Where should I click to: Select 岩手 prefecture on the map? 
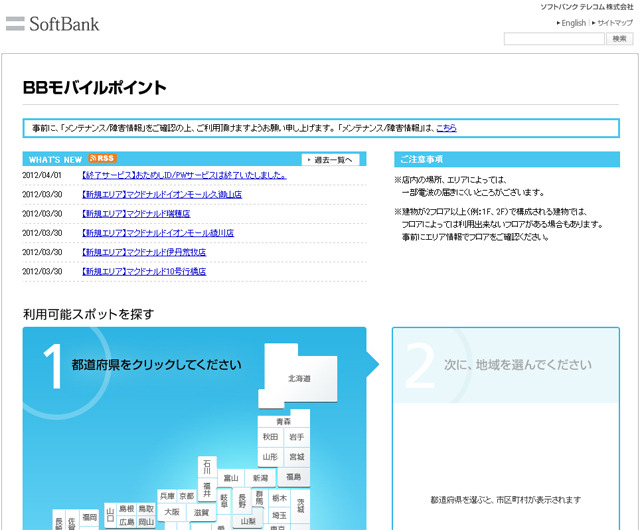click(296, 437)
